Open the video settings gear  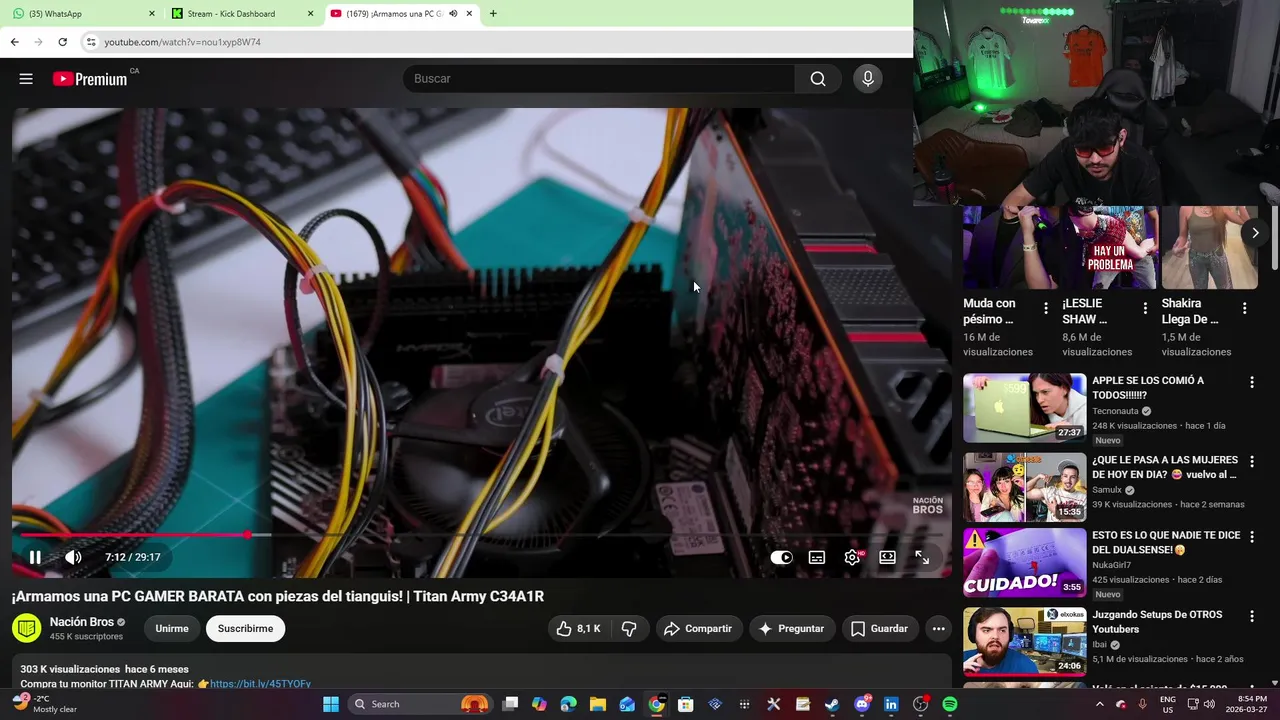(x=852, y=558)
